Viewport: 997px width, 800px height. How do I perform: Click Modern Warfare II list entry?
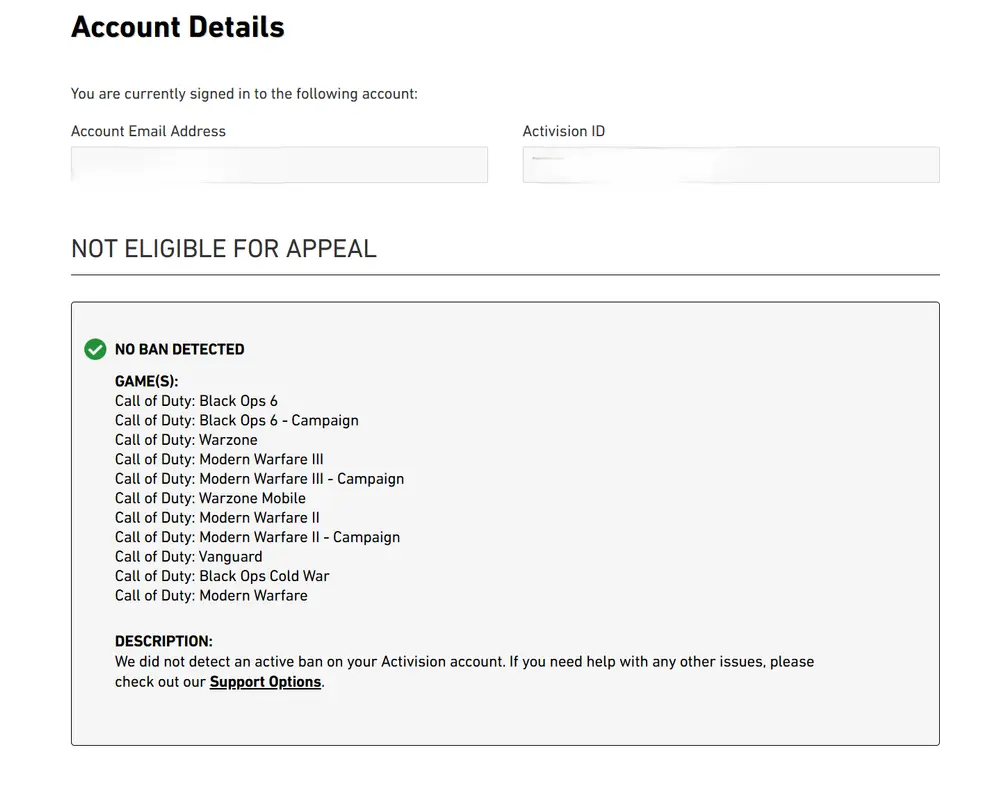click(217, 518)
